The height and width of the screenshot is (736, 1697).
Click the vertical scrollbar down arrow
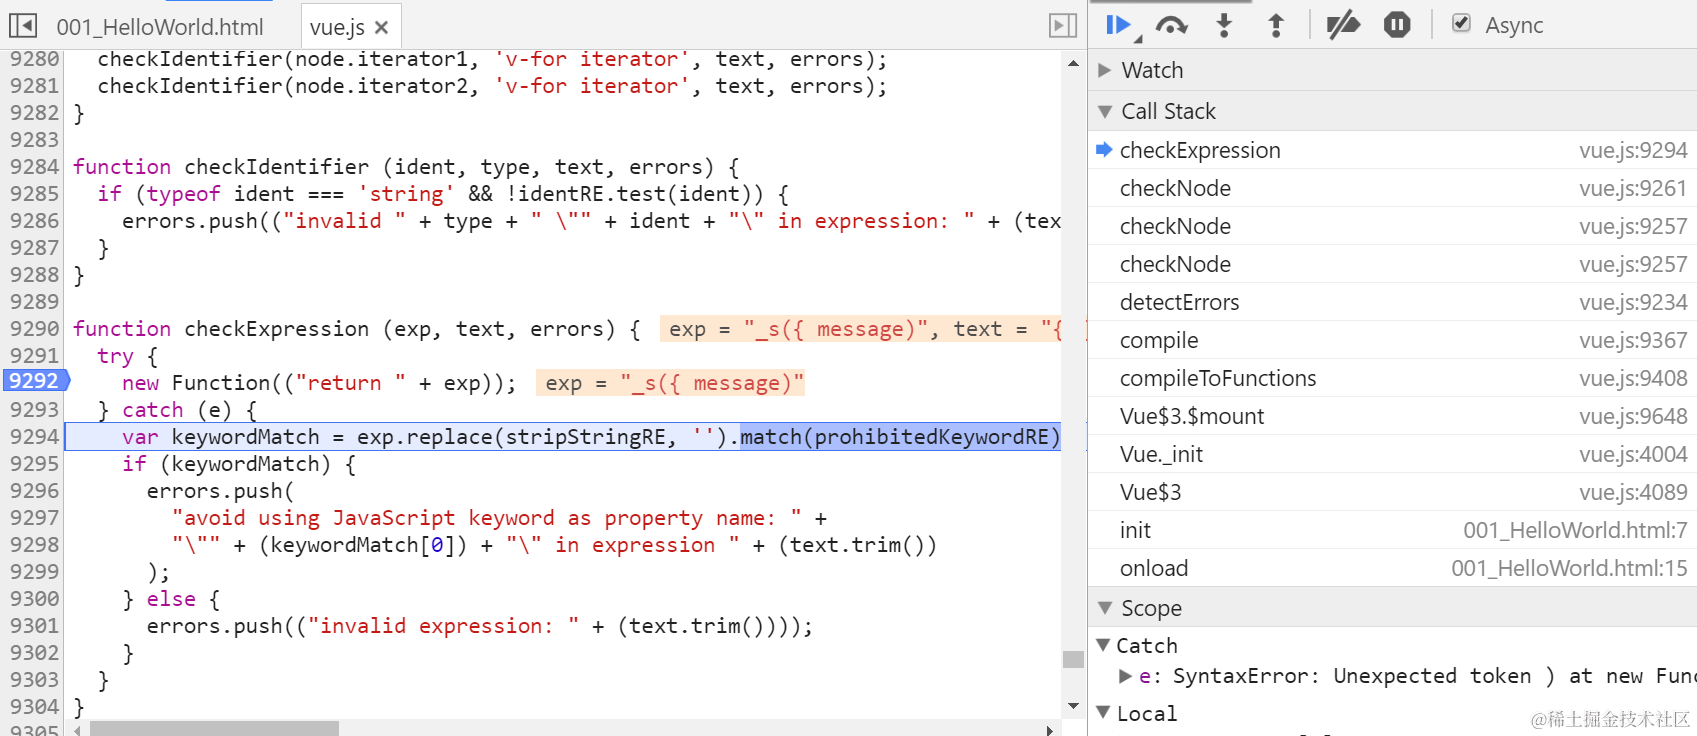pyautogui.click(x=1073, y=706)
